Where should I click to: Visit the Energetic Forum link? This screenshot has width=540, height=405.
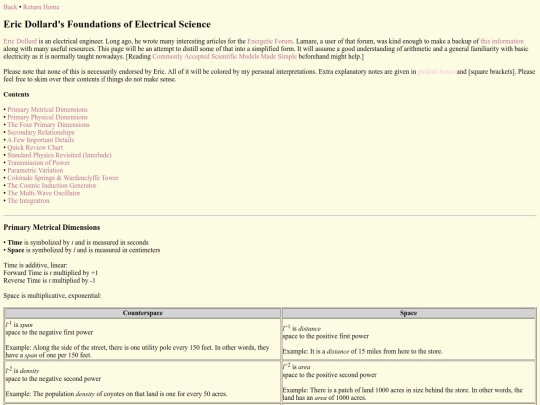pos(270,41)
